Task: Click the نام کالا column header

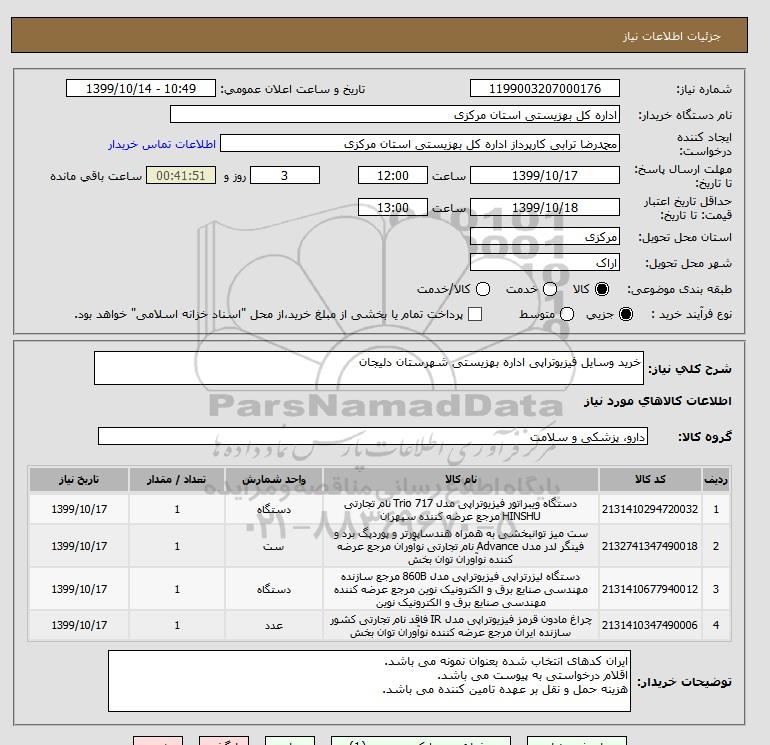Action: (461, 479)
